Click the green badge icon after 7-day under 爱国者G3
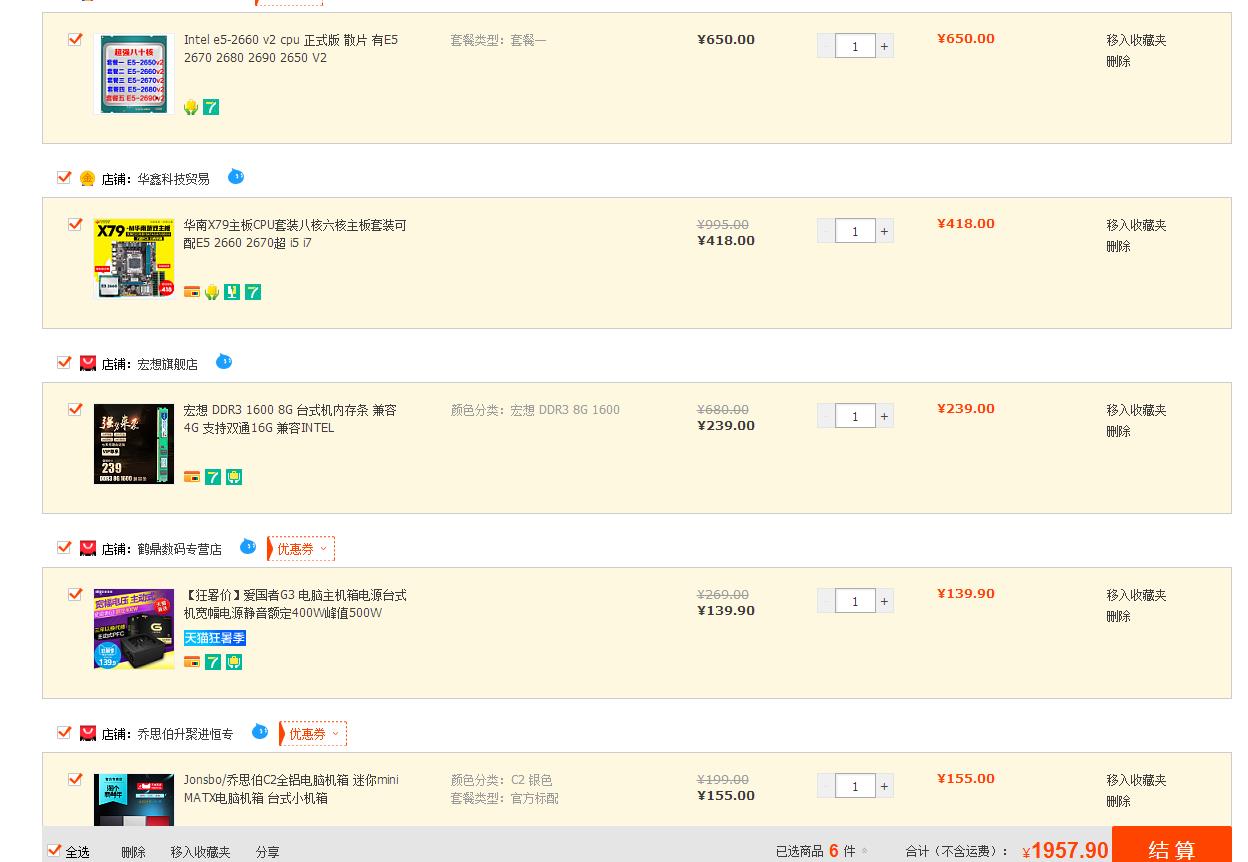Image resolution: width=1248 pixels, height=862 pixels. tap(234, 662)
